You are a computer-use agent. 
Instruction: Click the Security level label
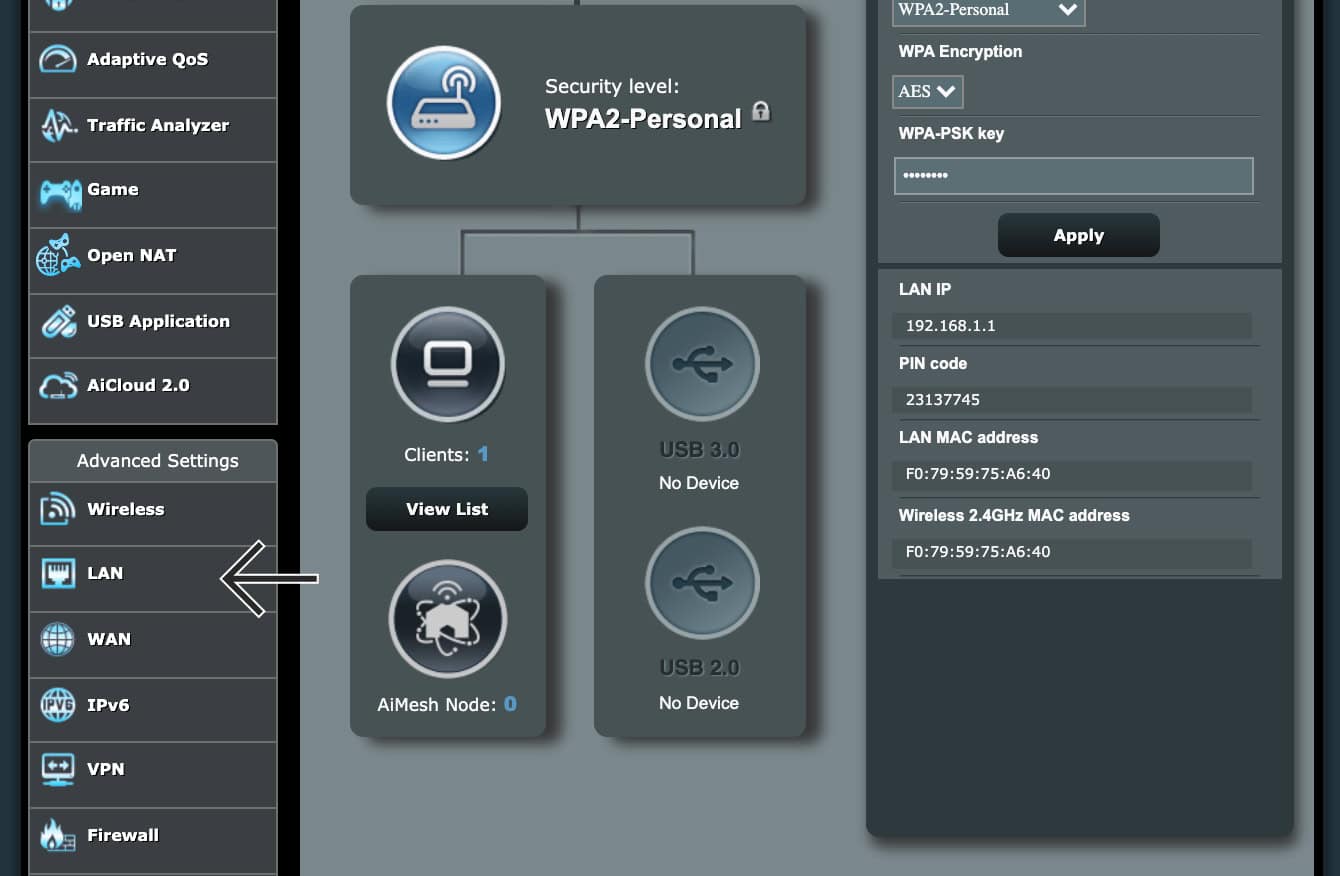[x=612, y=87]
